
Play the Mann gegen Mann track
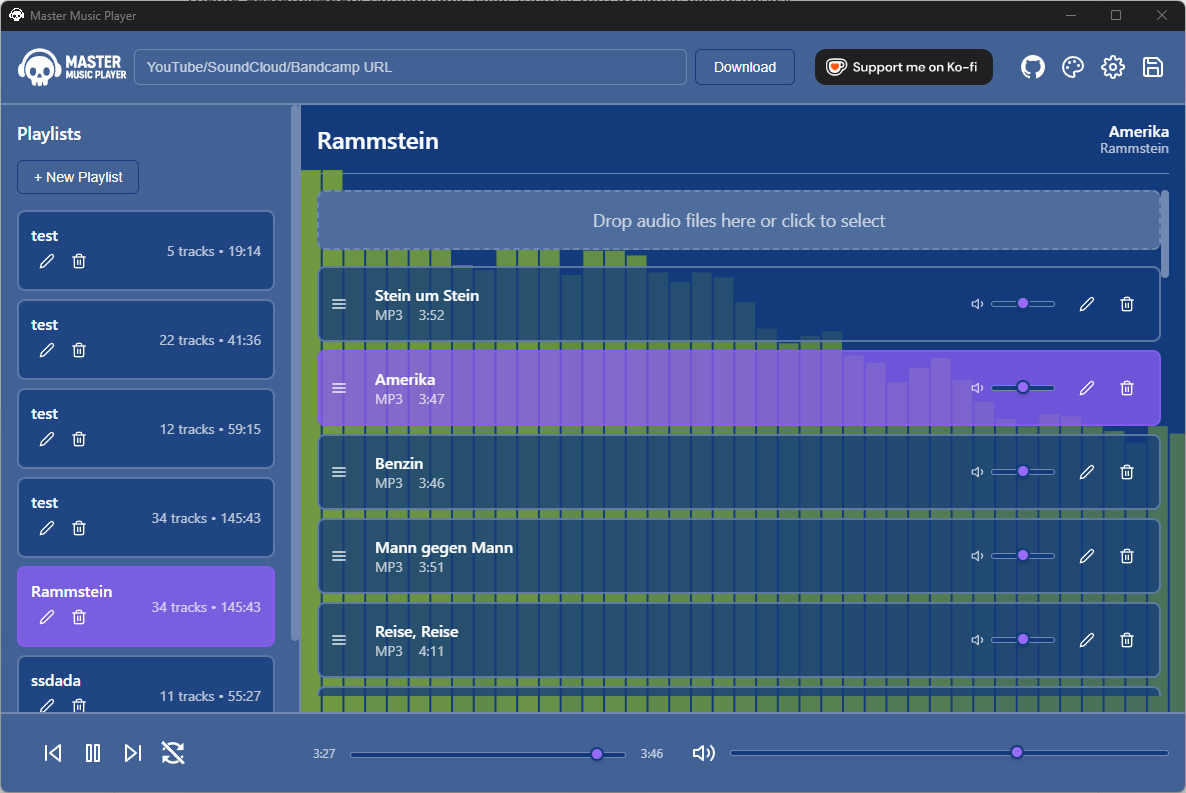tap(738, 556)
